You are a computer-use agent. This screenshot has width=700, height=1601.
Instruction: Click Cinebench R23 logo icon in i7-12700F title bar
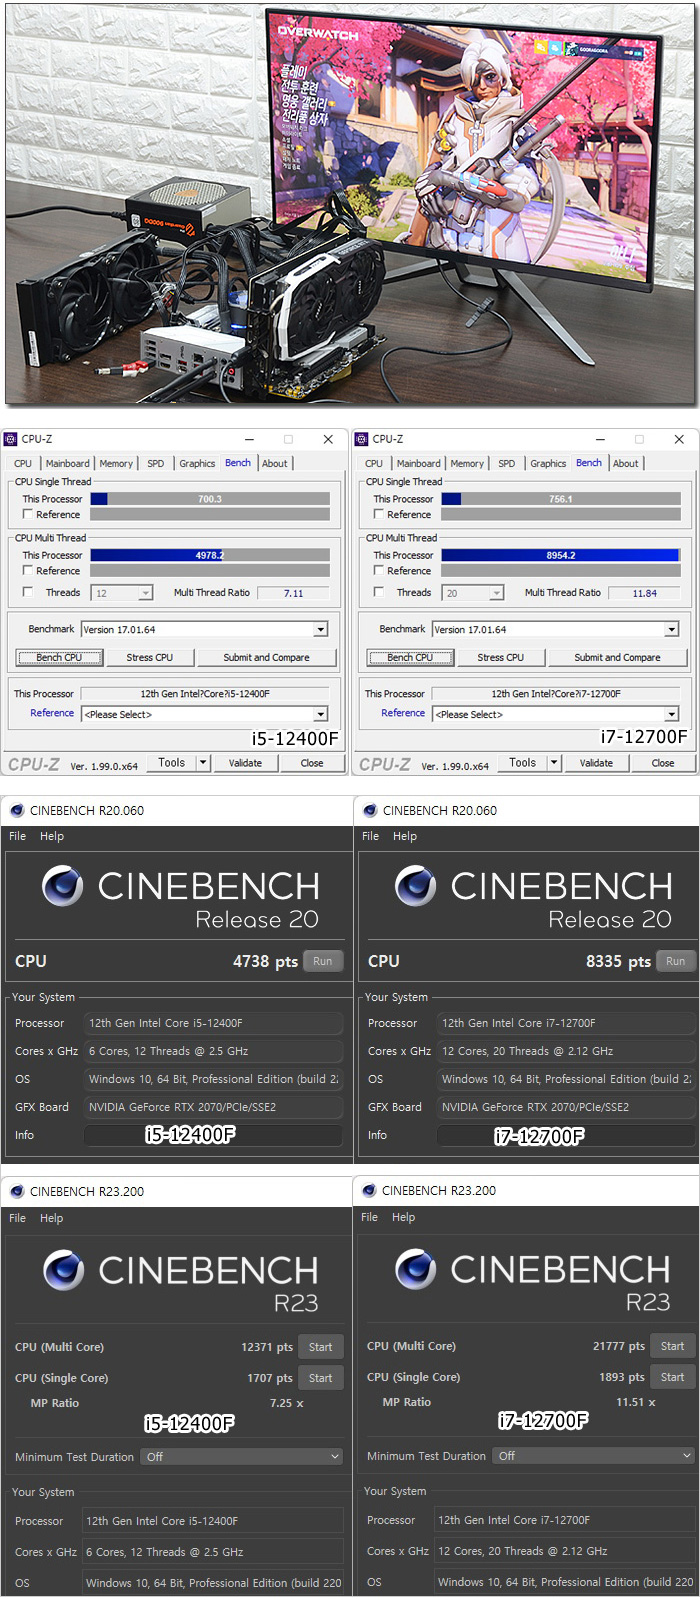[x=369, y=1190]
